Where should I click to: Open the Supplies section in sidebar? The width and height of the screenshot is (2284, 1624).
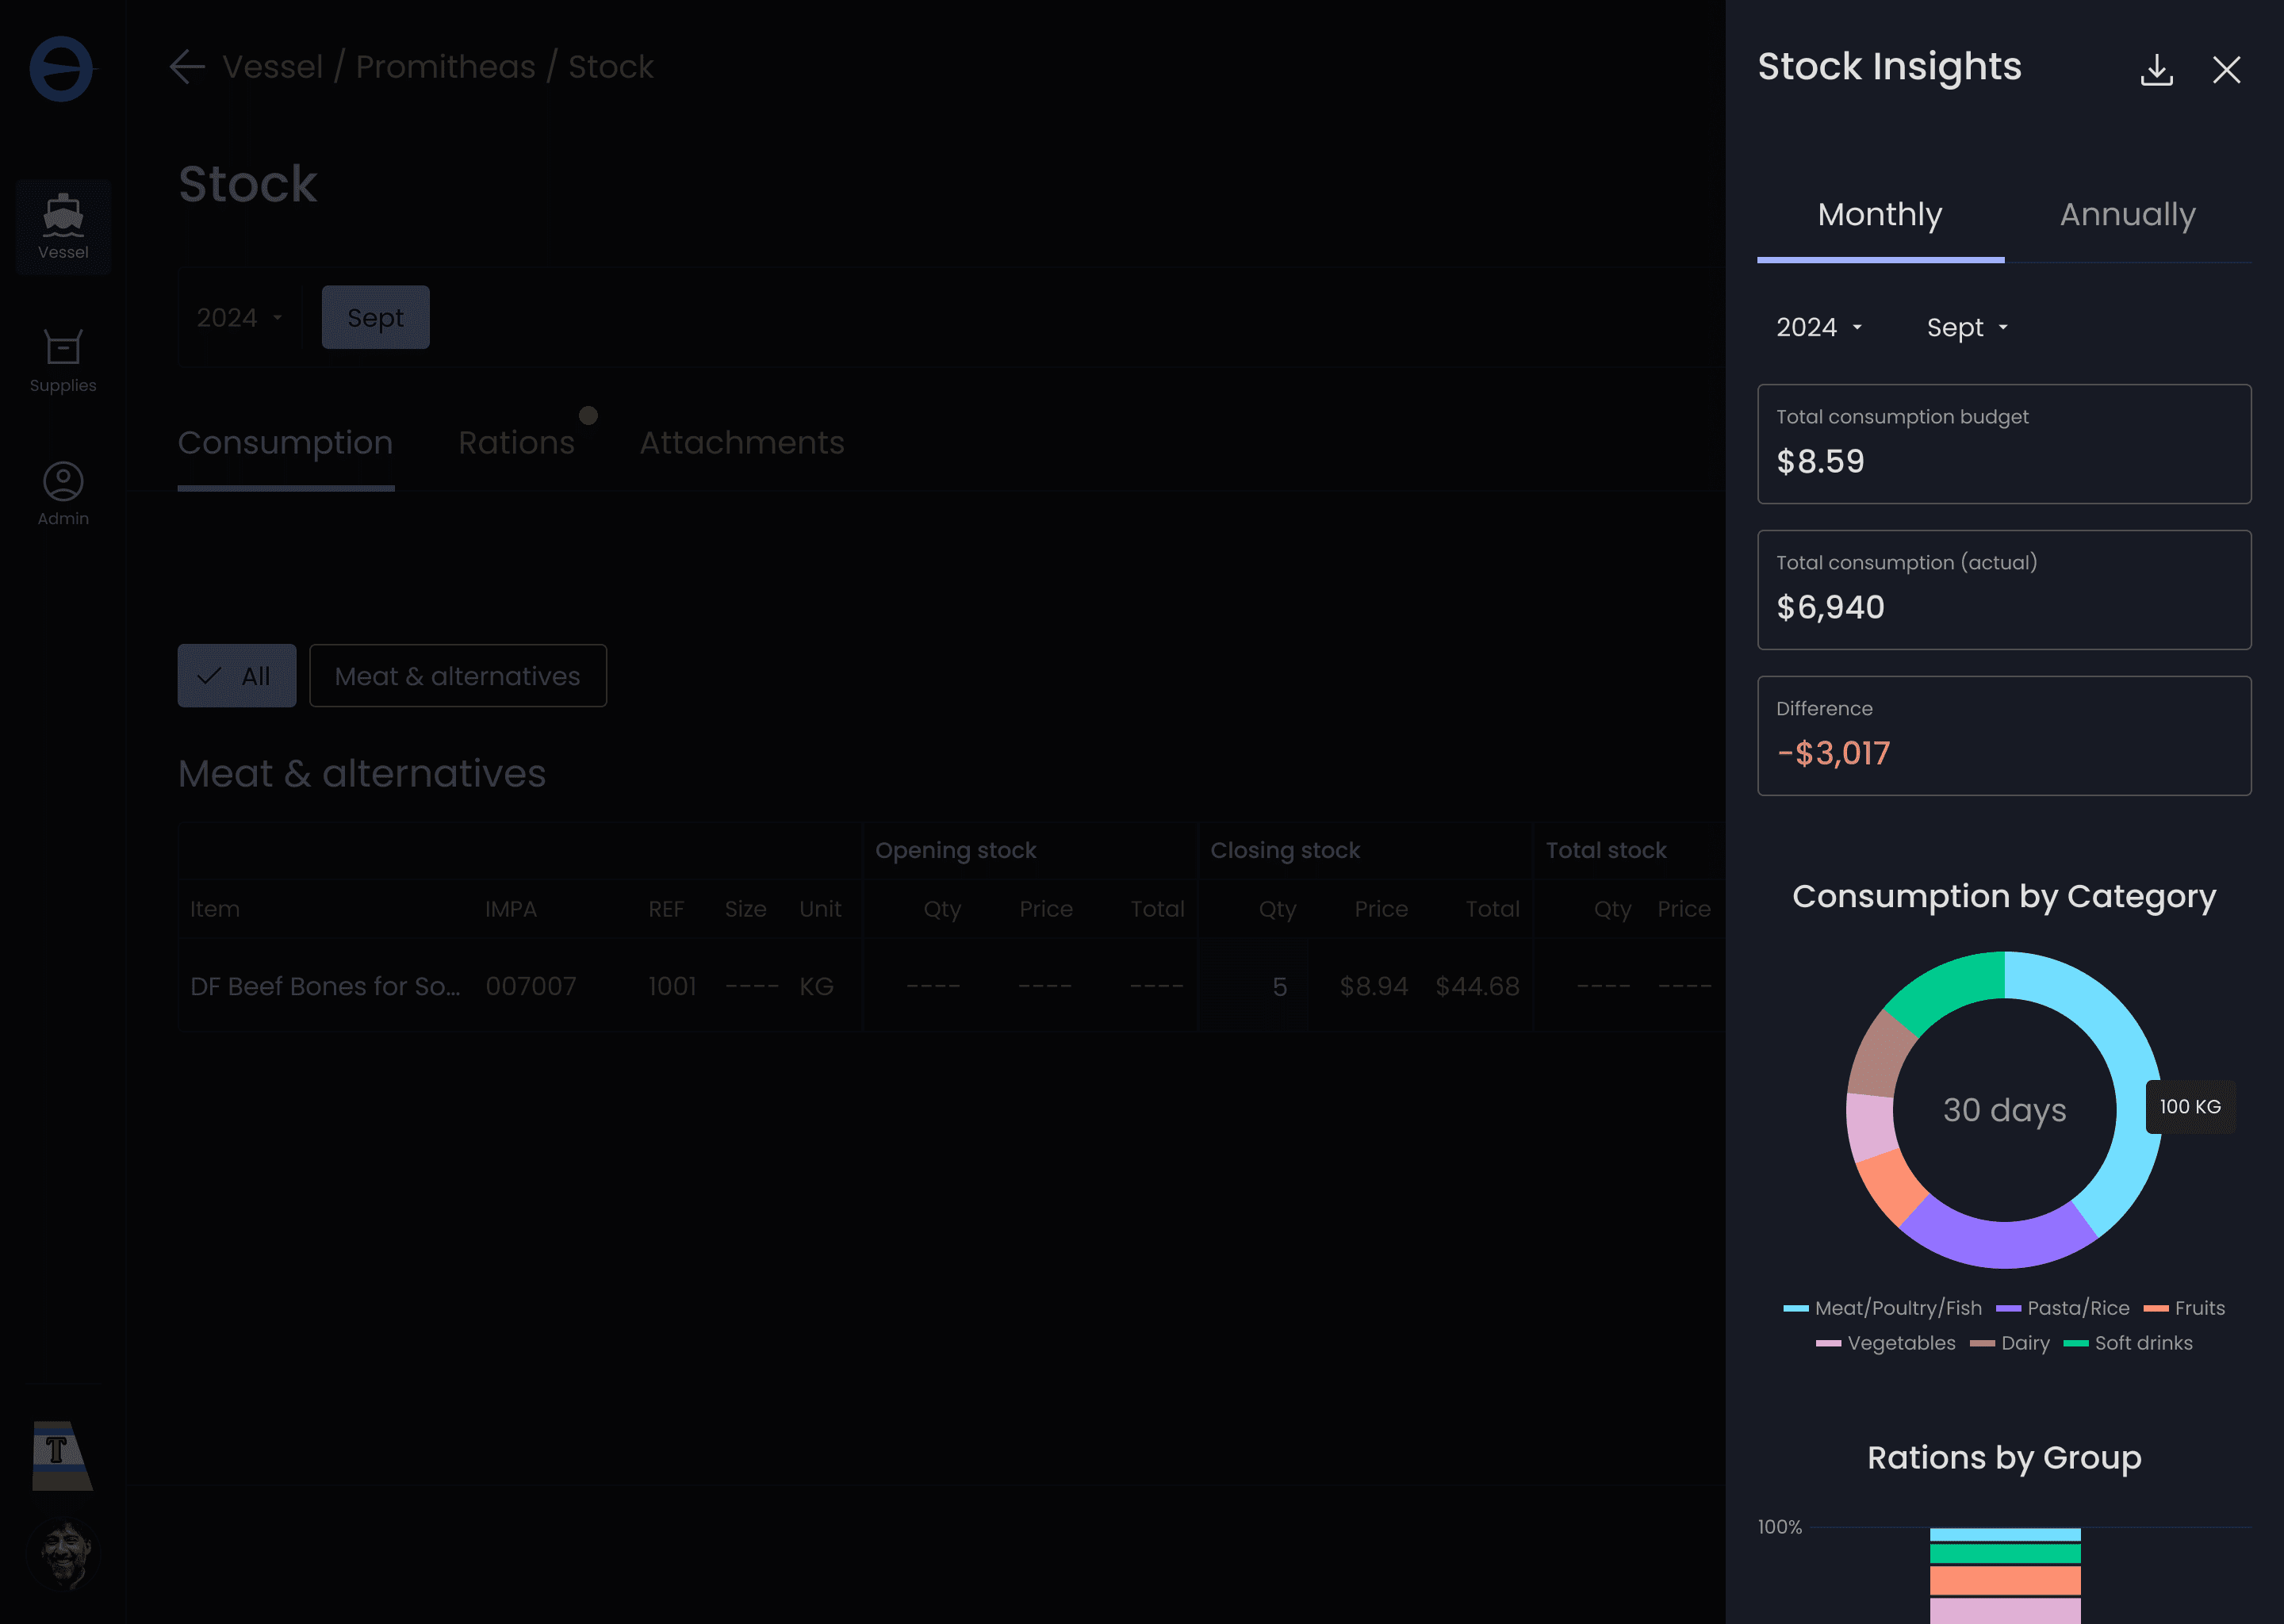coord(63,361)
